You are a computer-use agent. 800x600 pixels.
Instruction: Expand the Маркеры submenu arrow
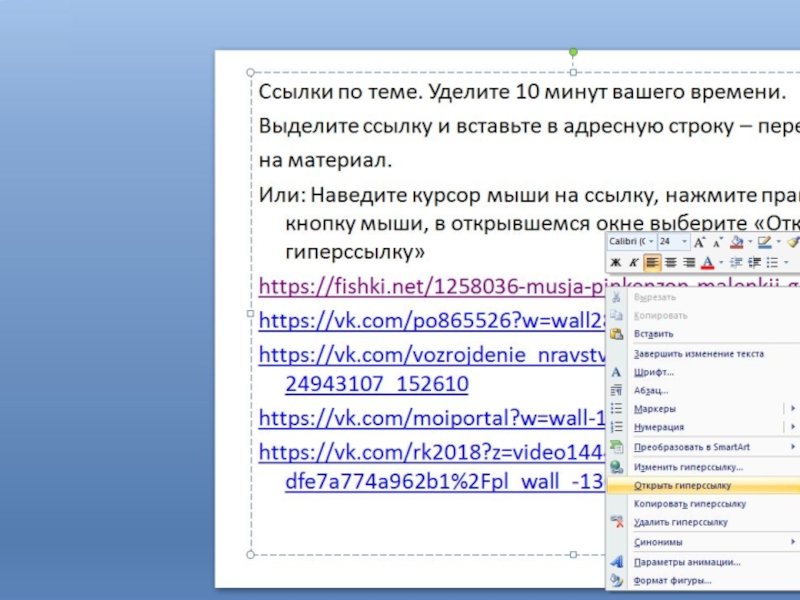[x=793, y=408]
